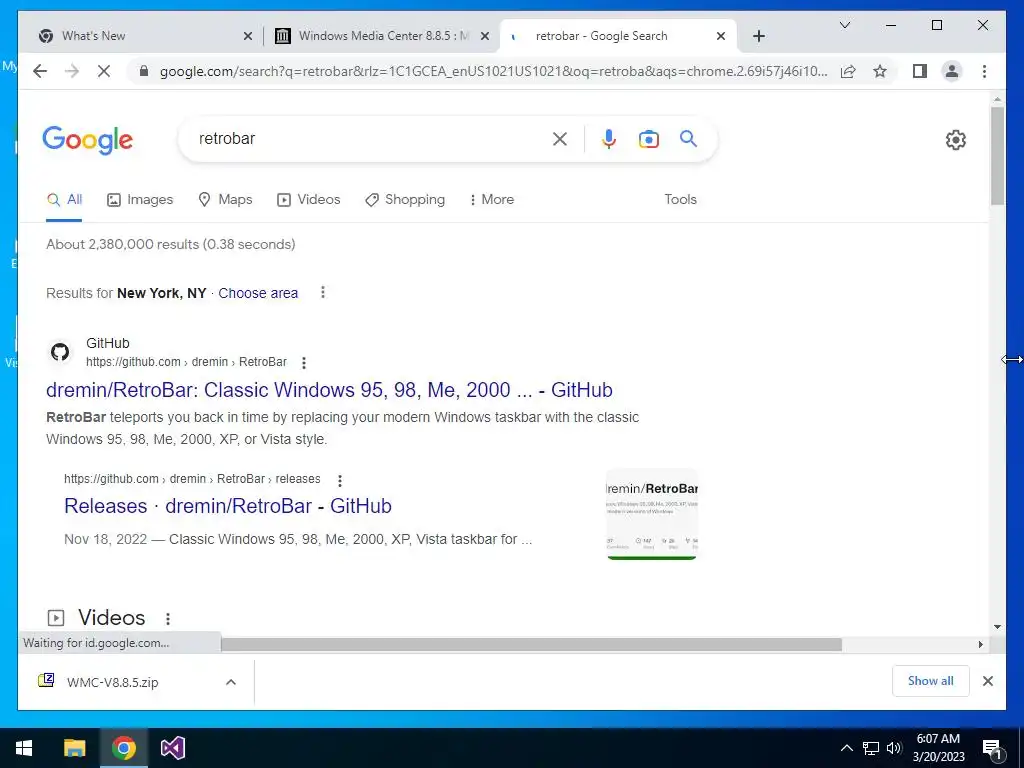Close the retrobar Google Search tab

720,36
